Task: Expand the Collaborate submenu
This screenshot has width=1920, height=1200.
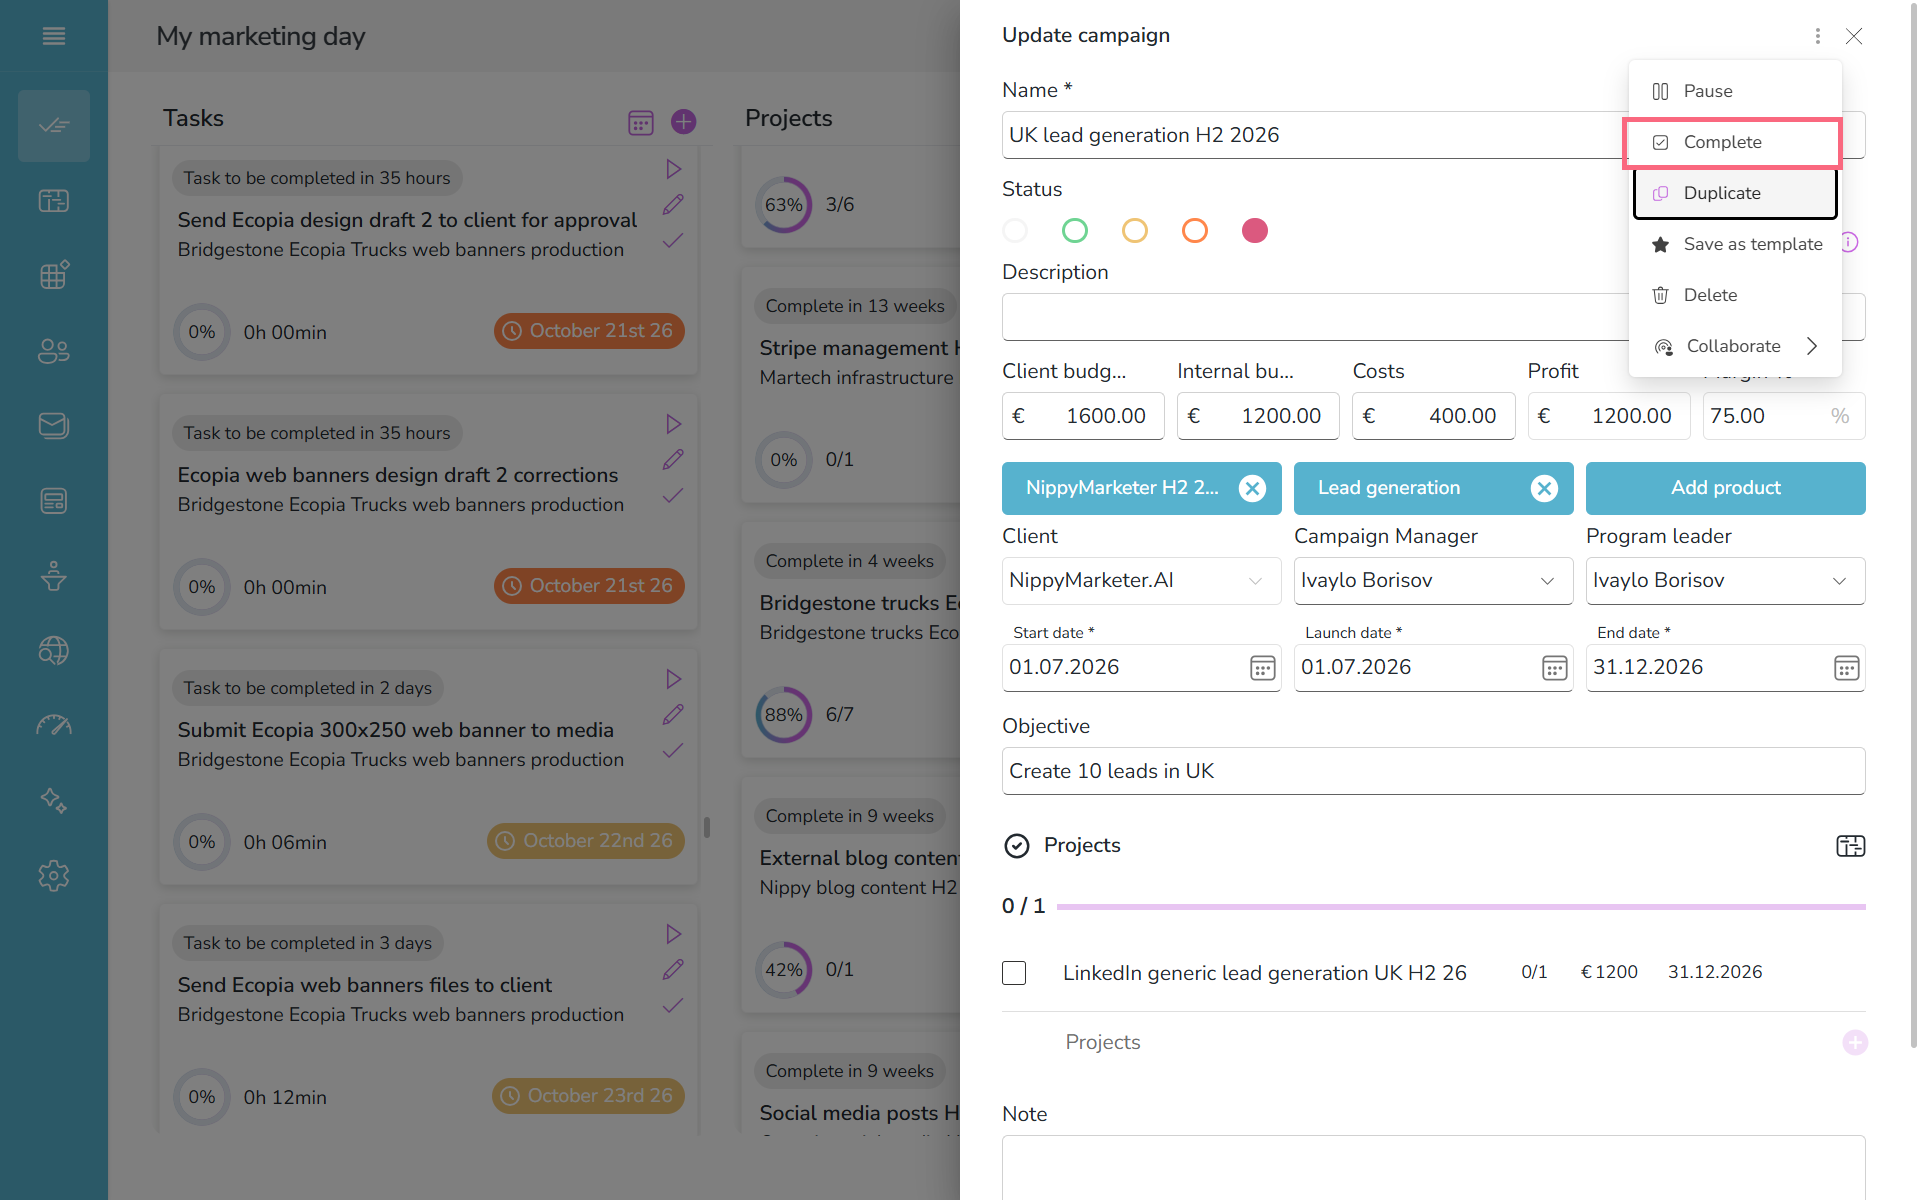Action: point(1734,346)
